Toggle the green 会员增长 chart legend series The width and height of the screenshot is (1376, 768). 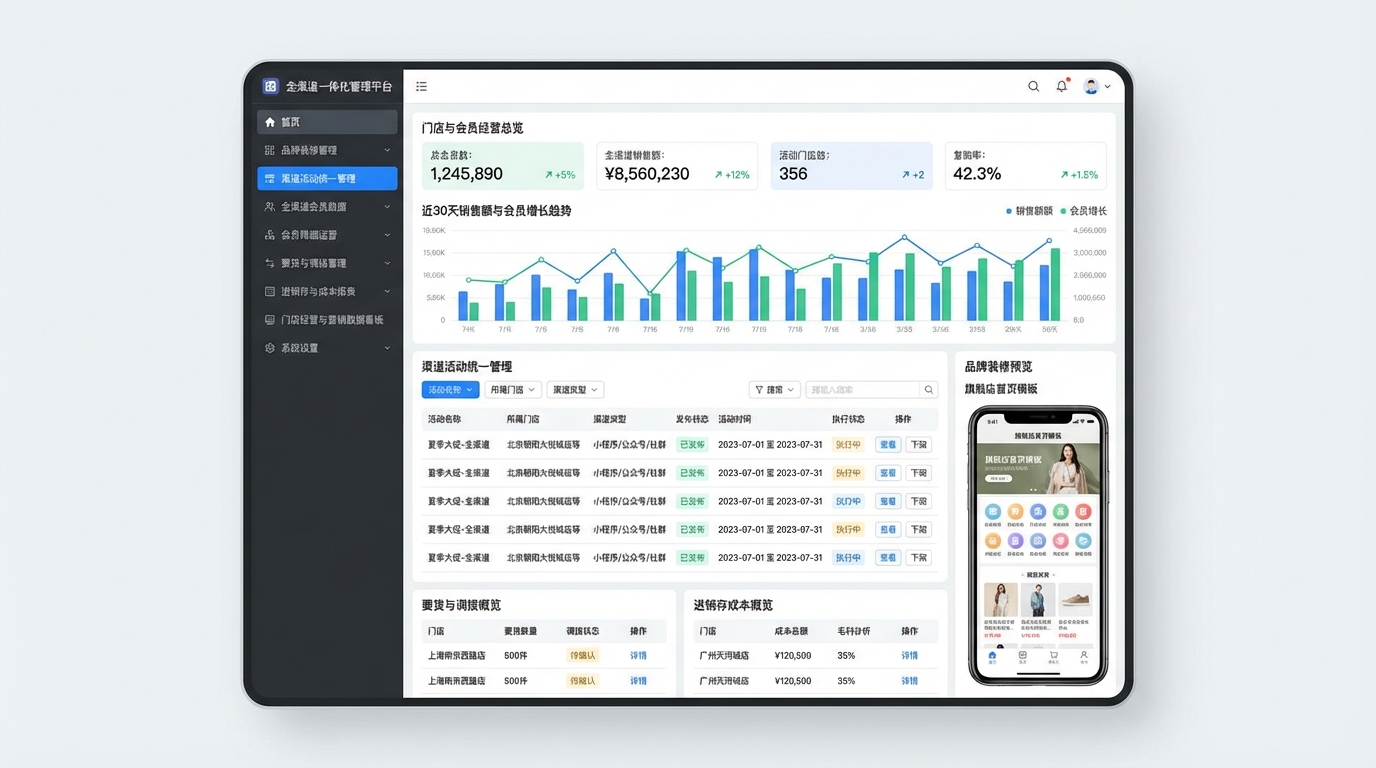1083,211
